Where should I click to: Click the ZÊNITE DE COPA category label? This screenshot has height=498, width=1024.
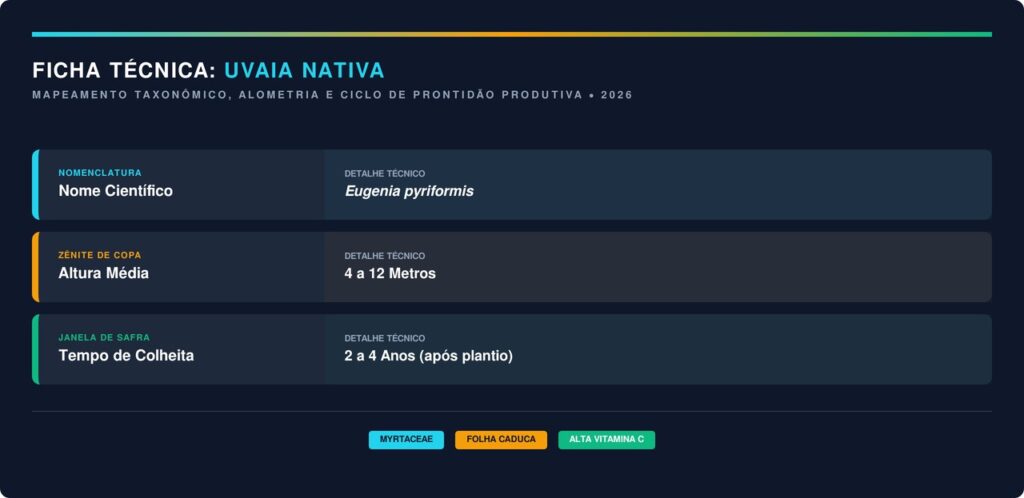click(100, 255)
